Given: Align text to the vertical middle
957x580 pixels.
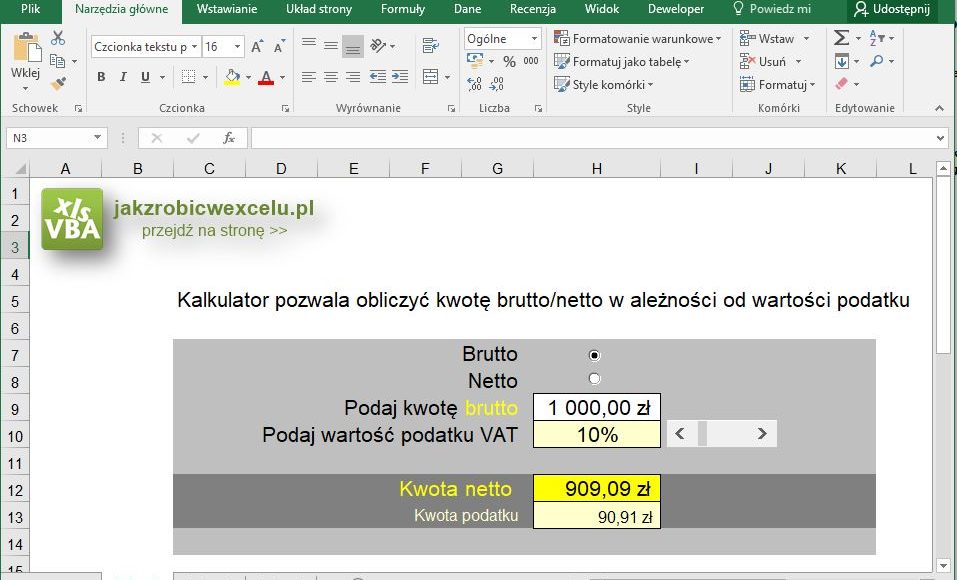Looking at the screenshot, I should click(331, 46).
